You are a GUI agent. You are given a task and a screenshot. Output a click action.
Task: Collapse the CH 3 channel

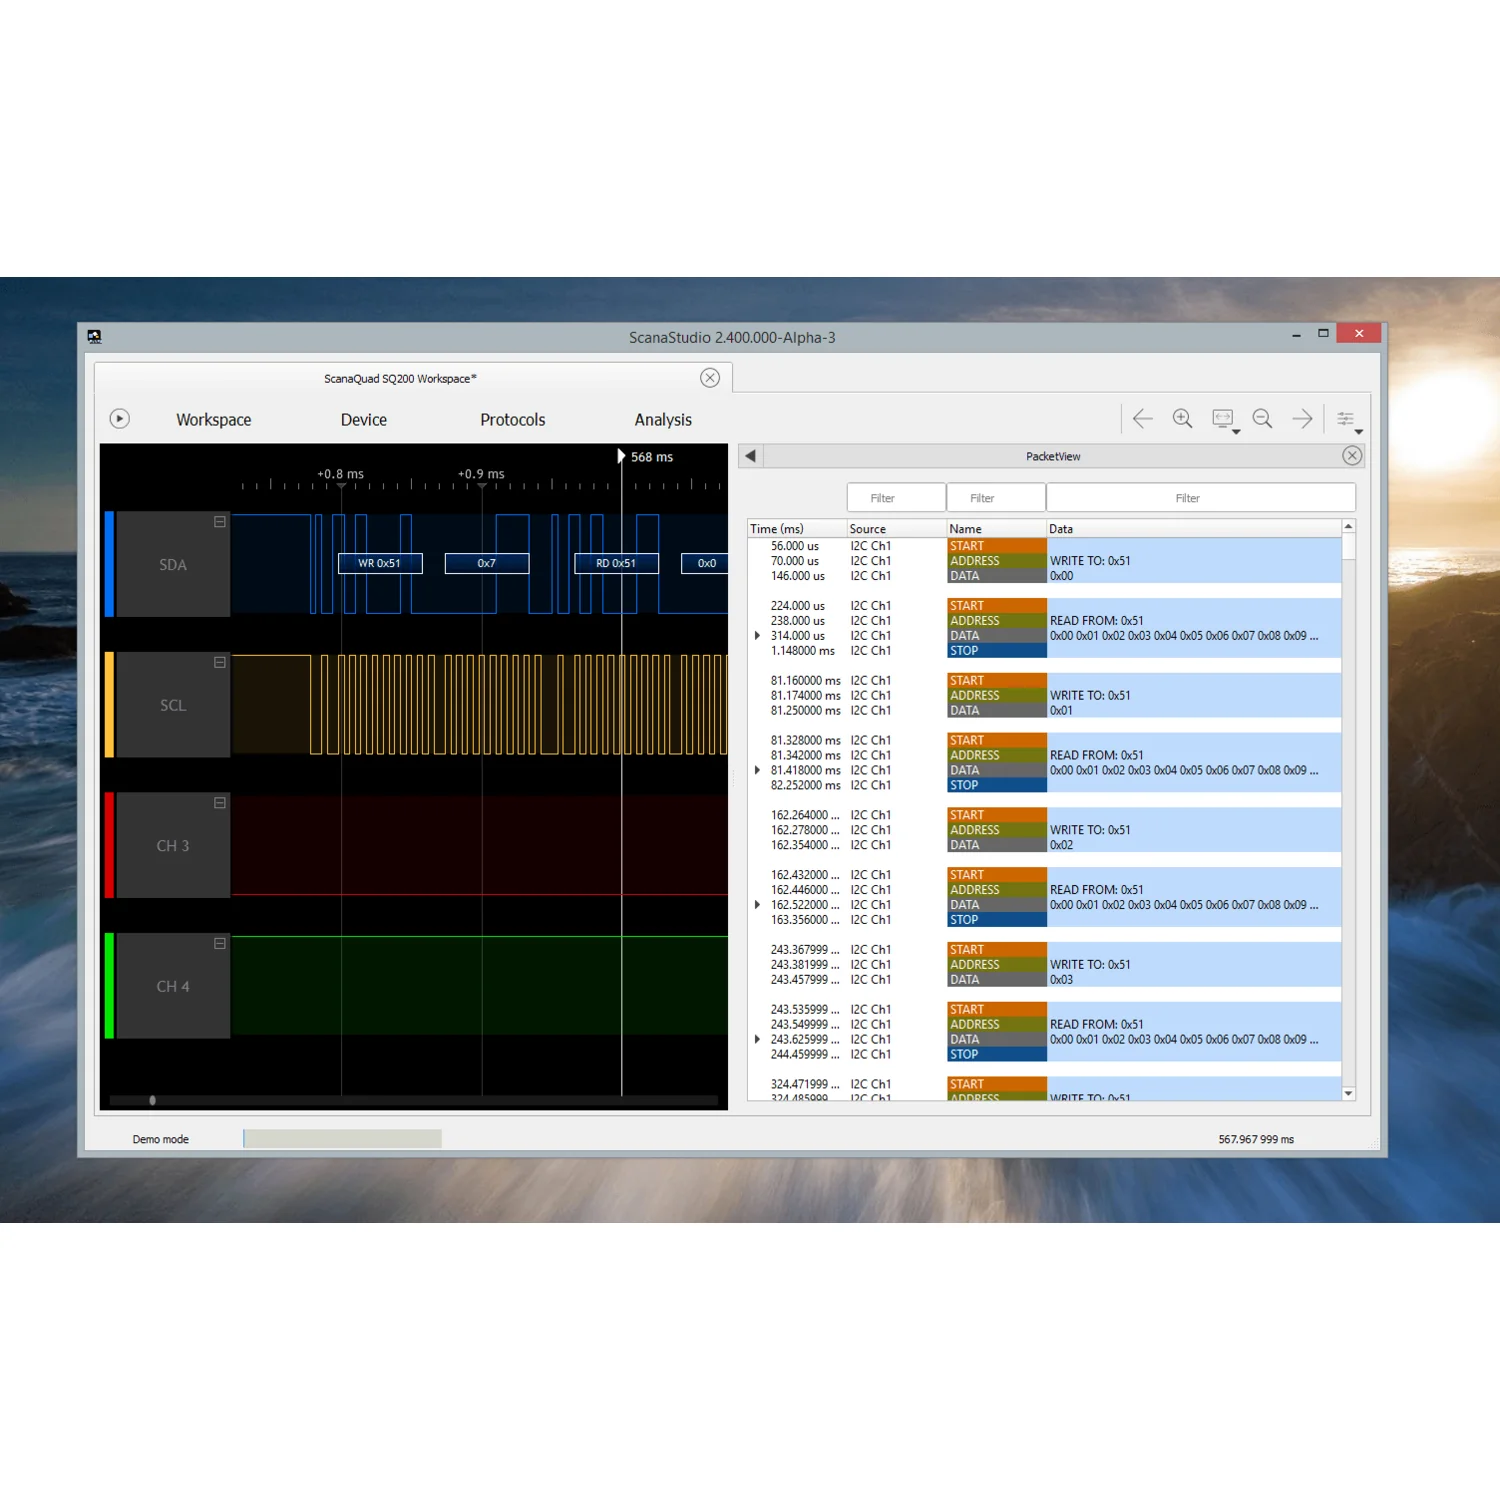pos(220,803)
